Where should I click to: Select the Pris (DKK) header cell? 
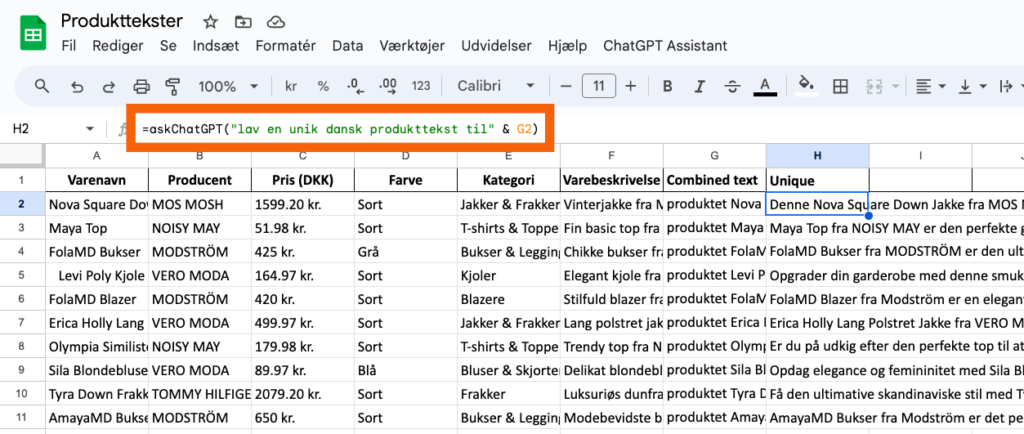pyautogui.click(x=302, y=180)
